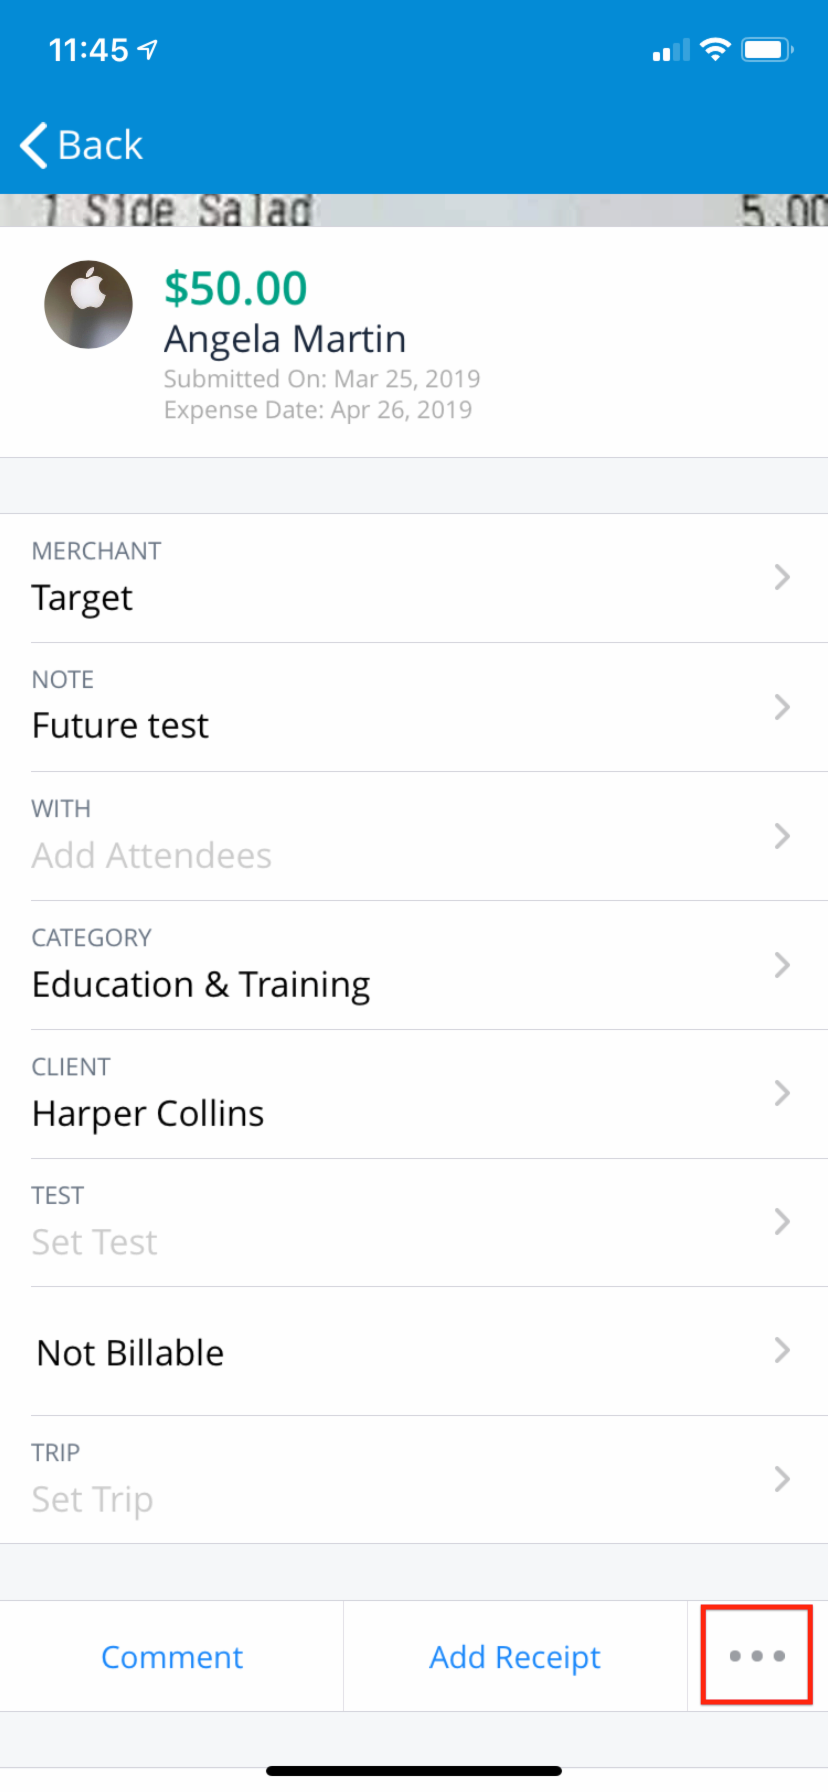The width and height of the screenshot is (828, 1792).
Task: Edit the Future test note
Action: (121, 725)
